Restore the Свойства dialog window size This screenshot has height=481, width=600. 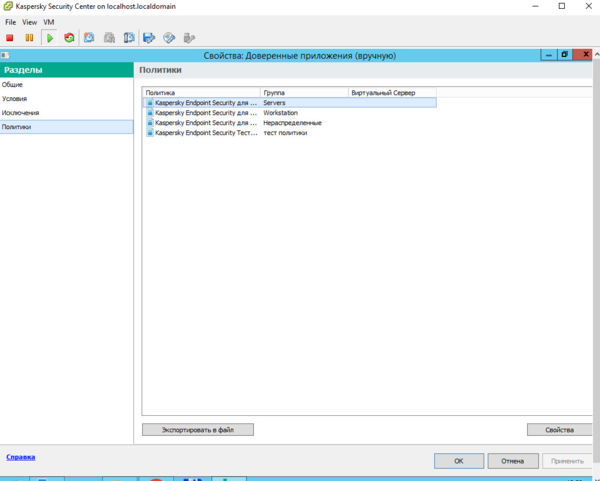coord(564,55)
